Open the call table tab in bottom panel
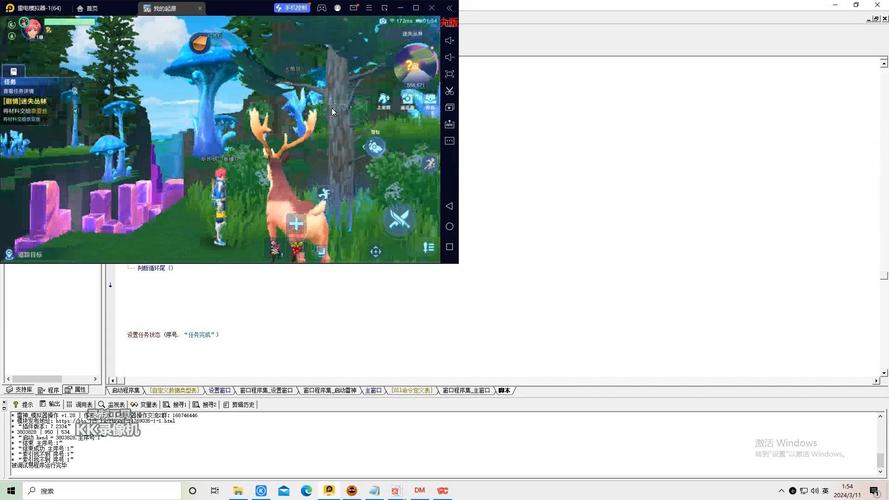This screenshot has height=500, width=889. coord(79,405)
